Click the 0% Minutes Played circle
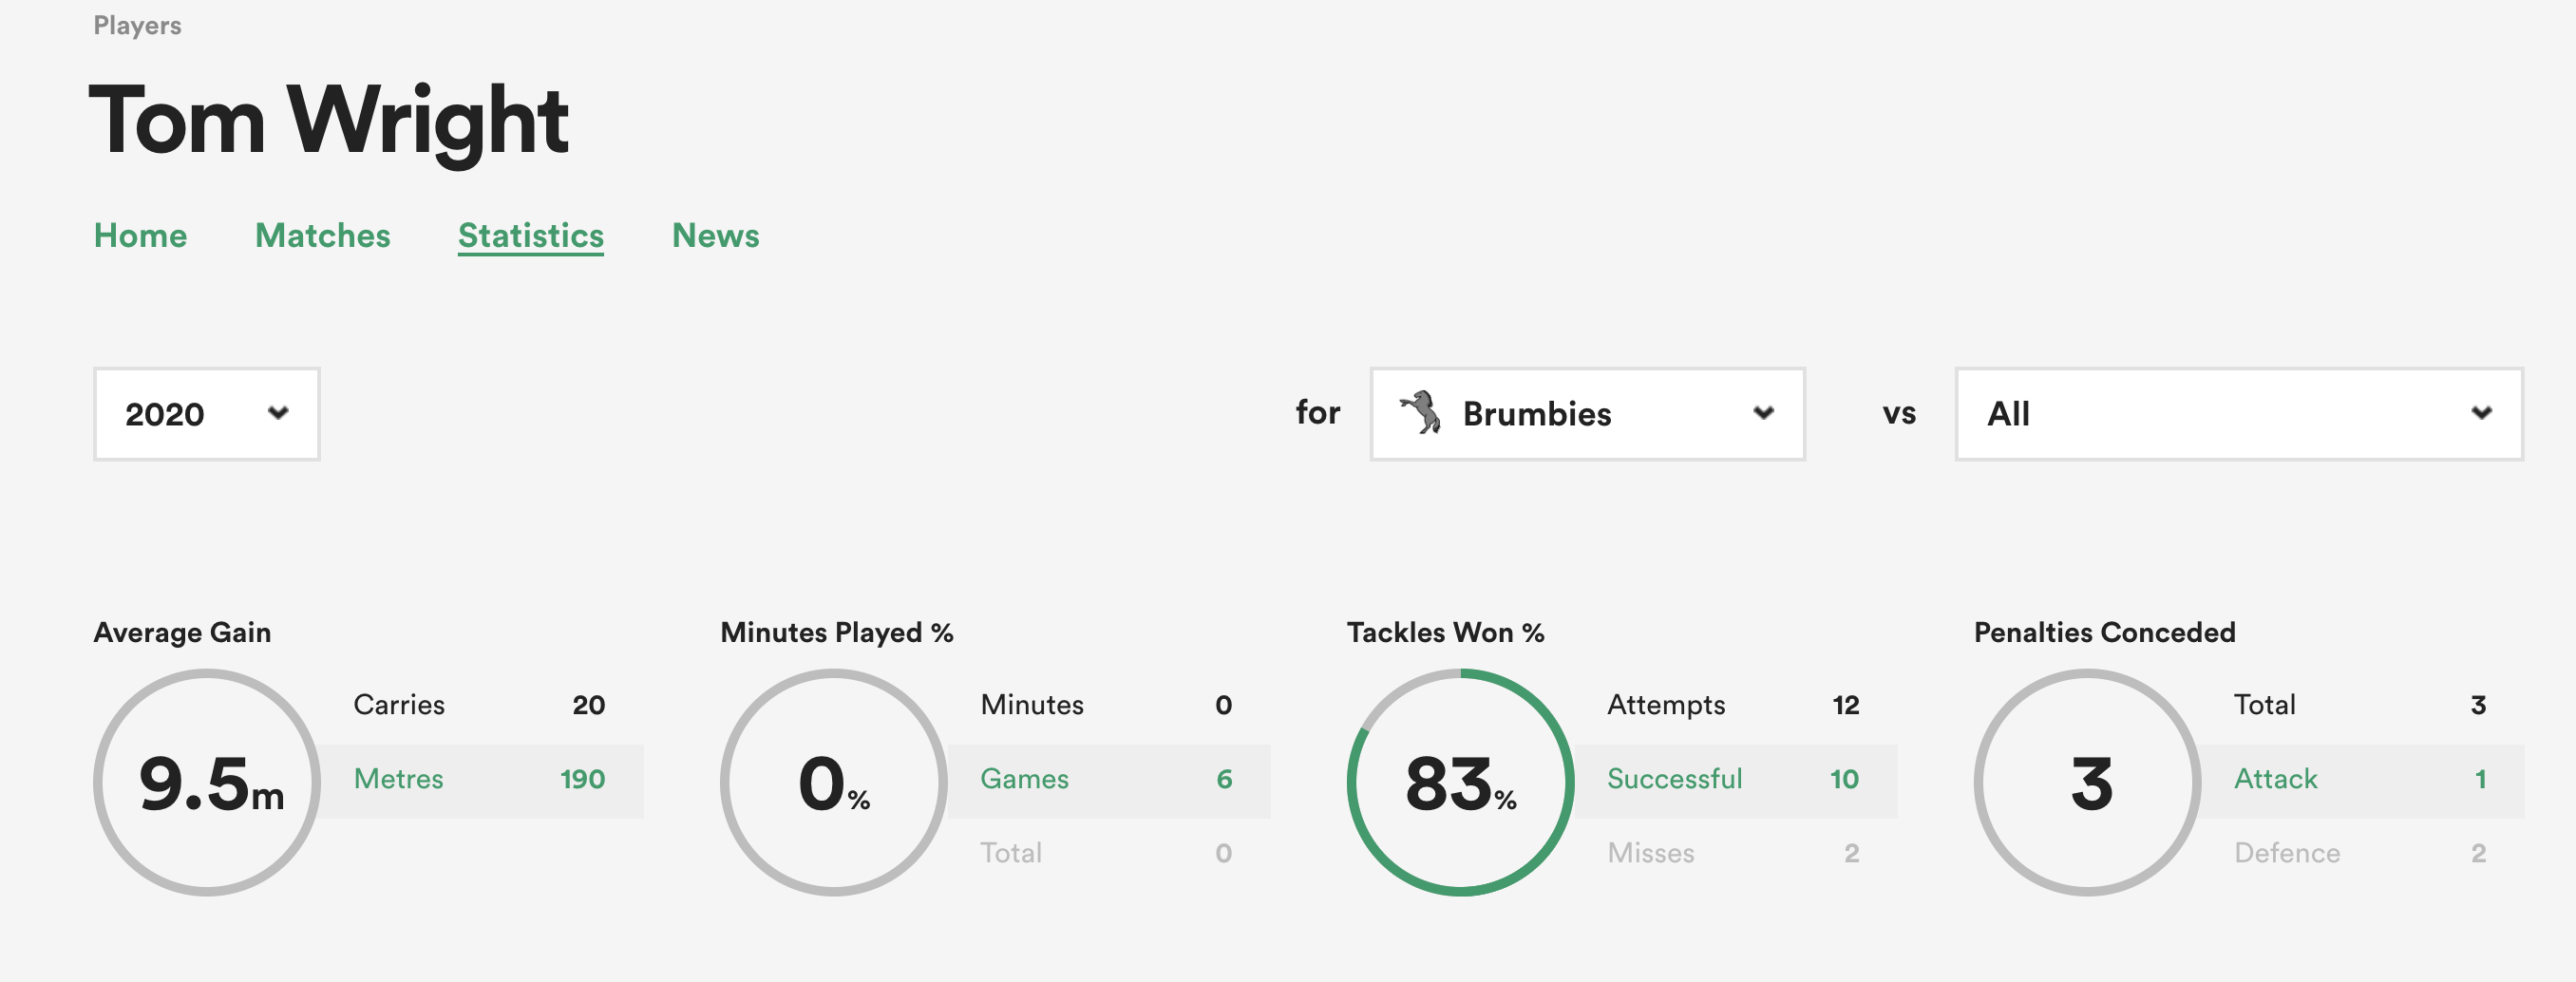Screen dimensions: 2576x982 [834, 783]
